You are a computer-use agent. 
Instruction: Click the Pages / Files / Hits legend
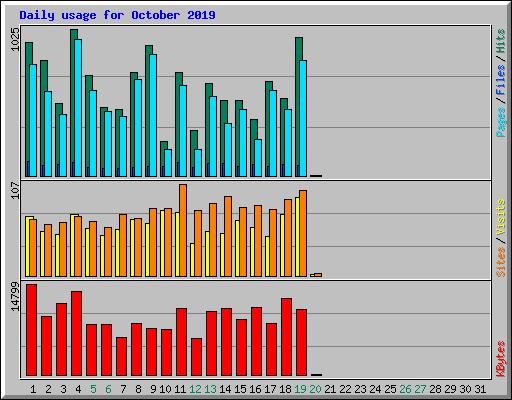(500, 83)
